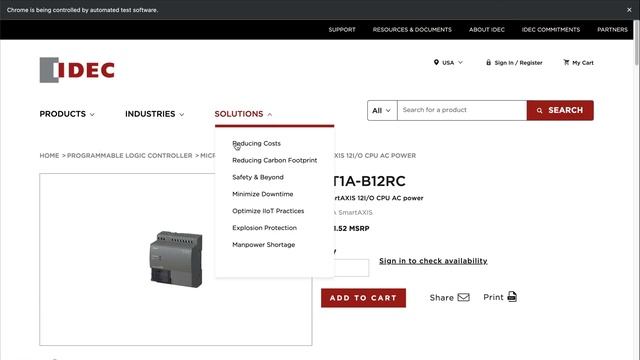Screen dimensions: 640x360
Task: Click Sign in to check availability link
Action: (433, 261)
